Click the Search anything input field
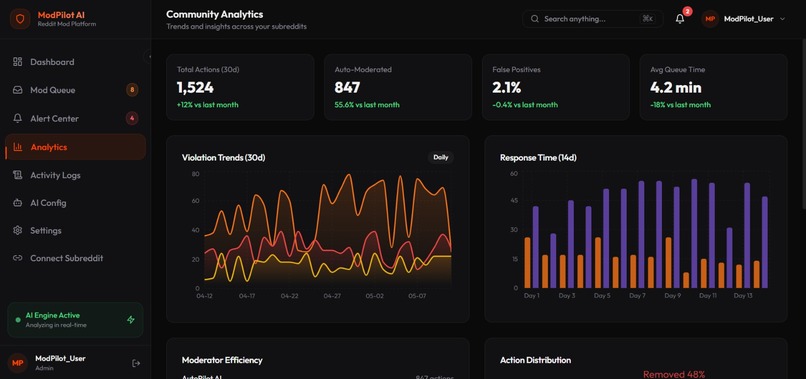806x379 pixels. click(593, 19)
